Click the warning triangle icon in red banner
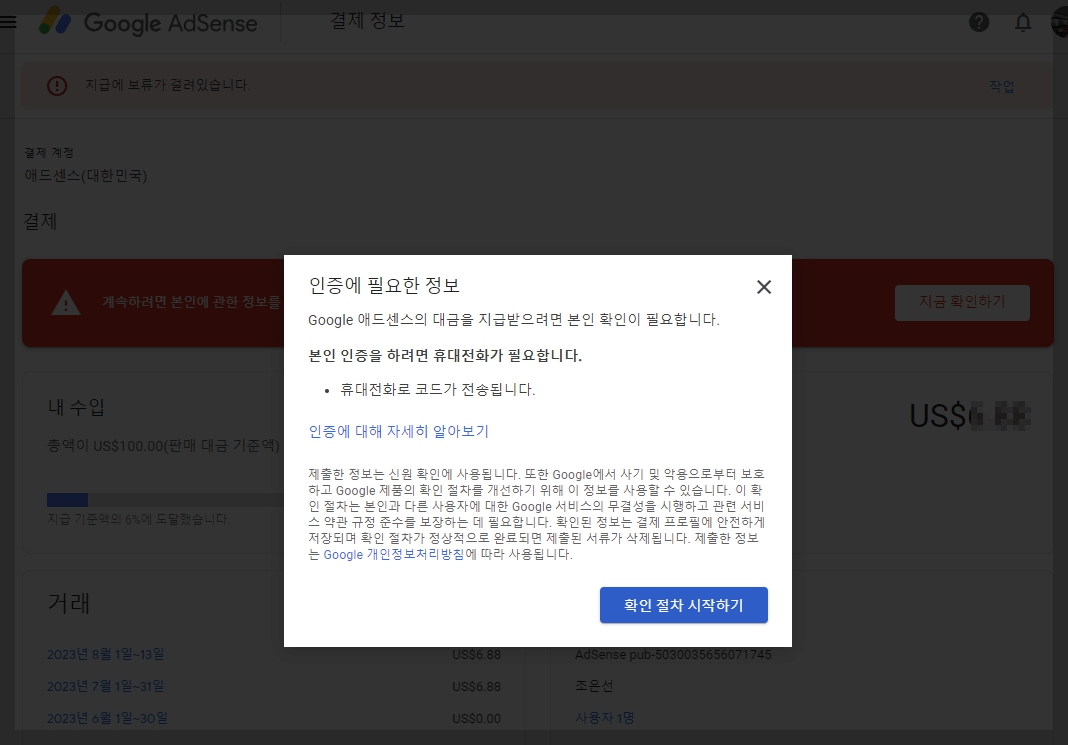1068x745 pixels. [66, 303]
